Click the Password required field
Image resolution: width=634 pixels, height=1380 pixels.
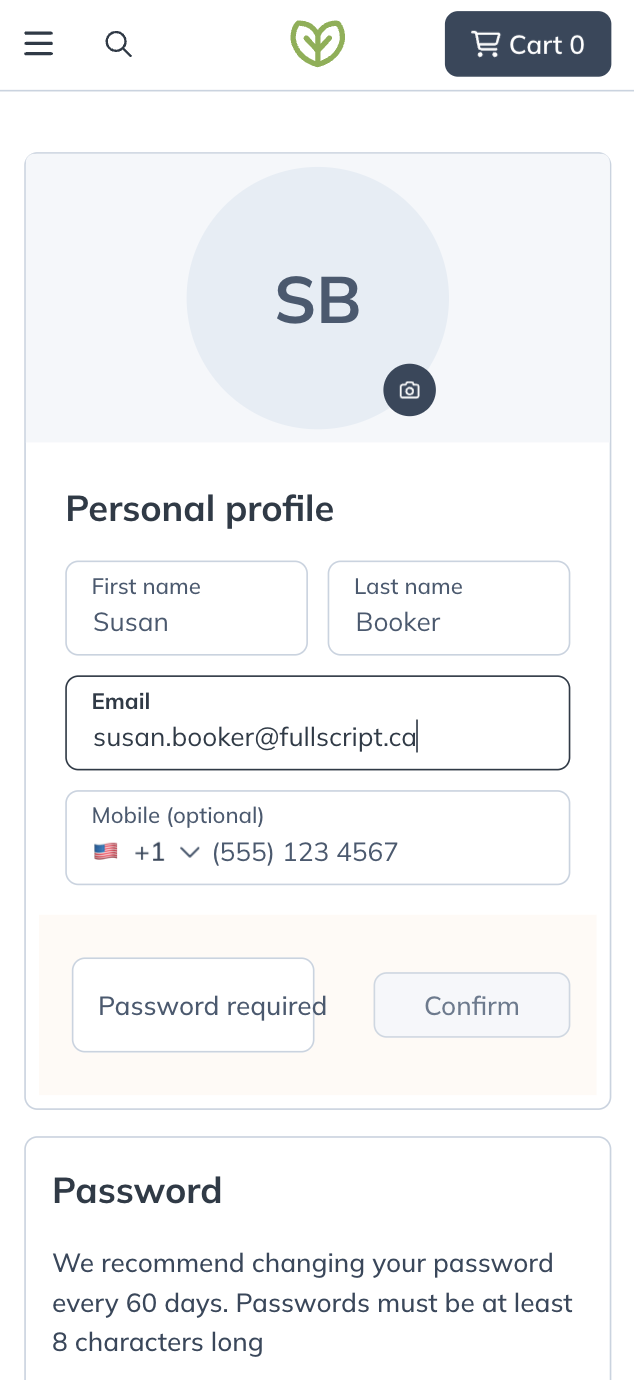click(x=193, y=1004)
